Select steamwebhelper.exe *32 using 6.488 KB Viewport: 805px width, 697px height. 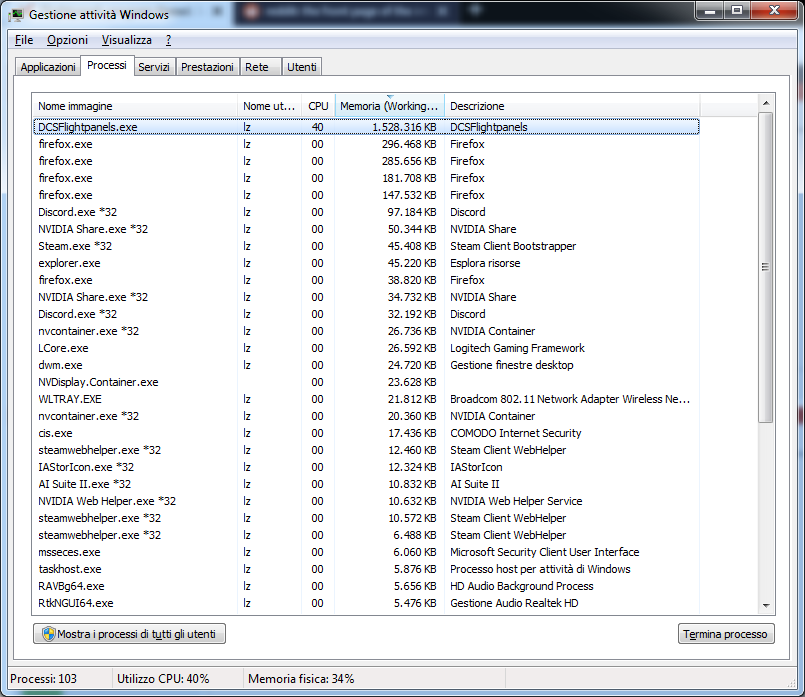point(366,535)
